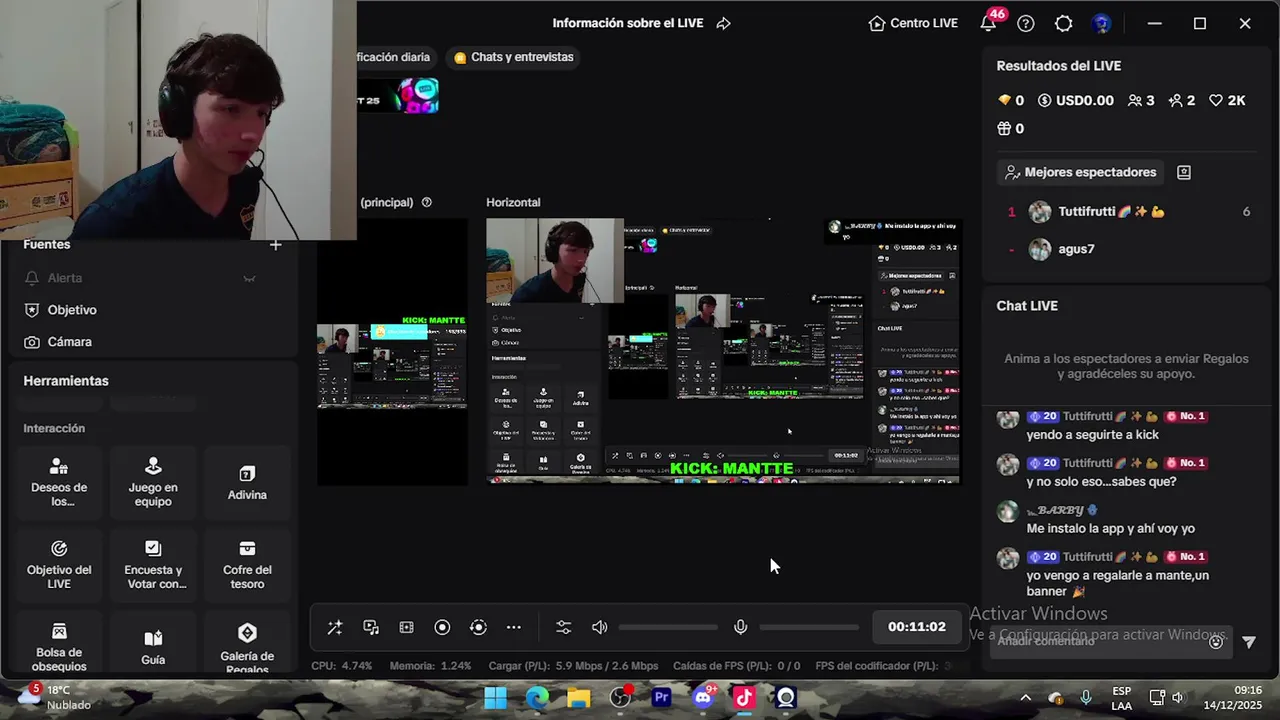Open Deseos de los... tool
Image resolution: width=1280 pixels, height=720 pixels.
point(59,481)
